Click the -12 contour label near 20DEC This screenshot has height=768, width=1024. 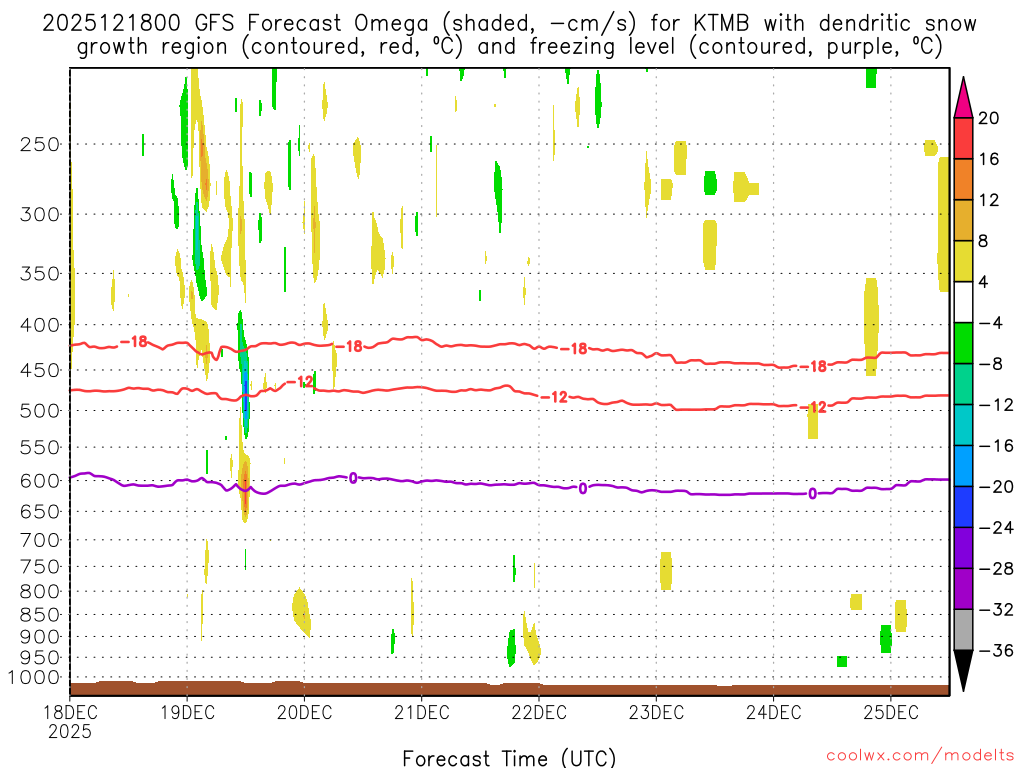[300, 381]
